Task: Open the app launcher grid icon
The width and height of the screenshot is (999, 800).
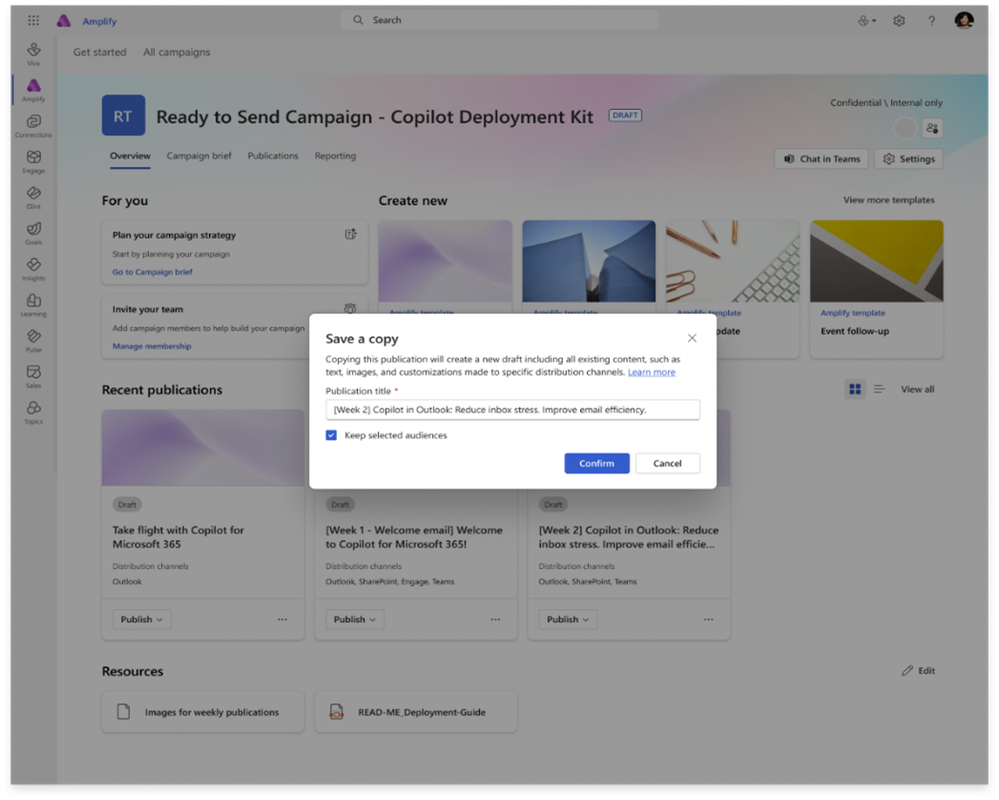Action: click(33, 20)
